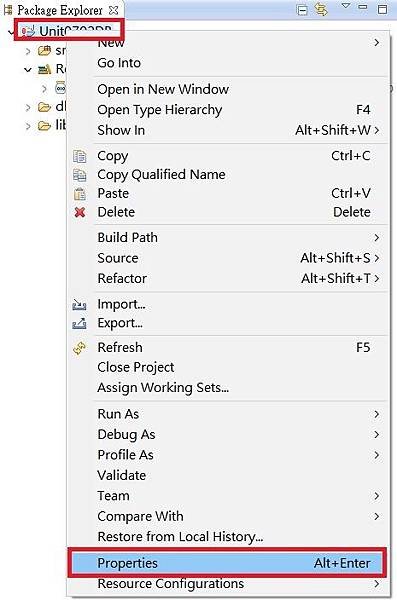Expand the src folder node
Viewport: 397px width, 600px height.
tap(28, 51)
